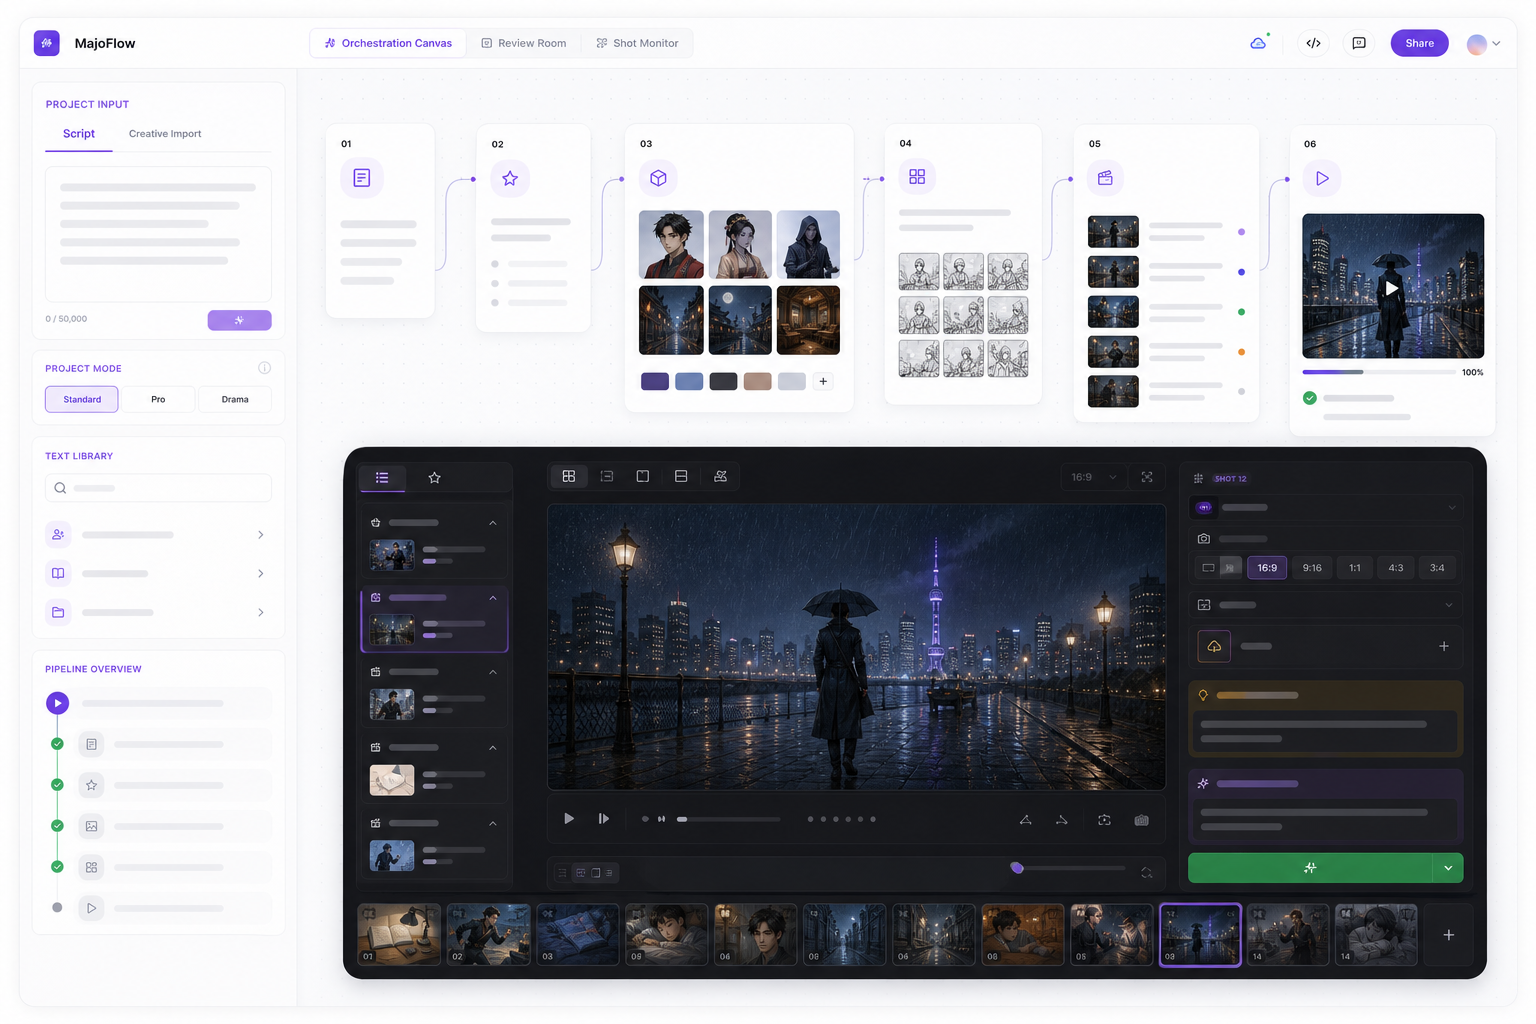Select the Creative Import tab
This screenshot has height=1024, width=1536.
(165, 134)
